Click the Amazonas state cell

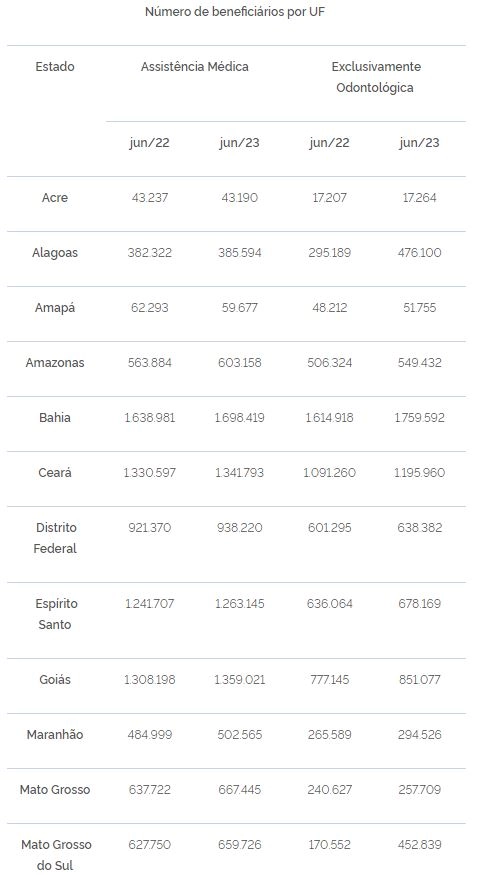(x=55, y=362)
